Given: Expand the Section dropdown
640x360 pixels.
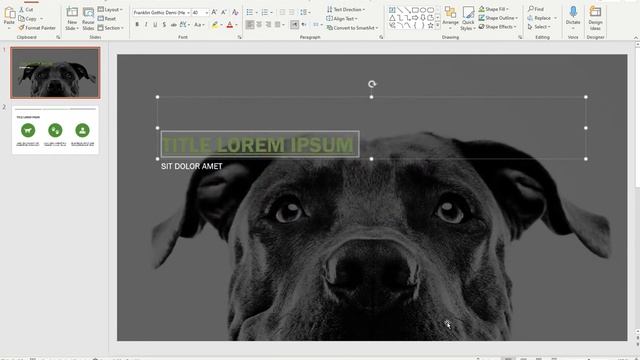Looking at the screenshot, I should click(111, 28).
